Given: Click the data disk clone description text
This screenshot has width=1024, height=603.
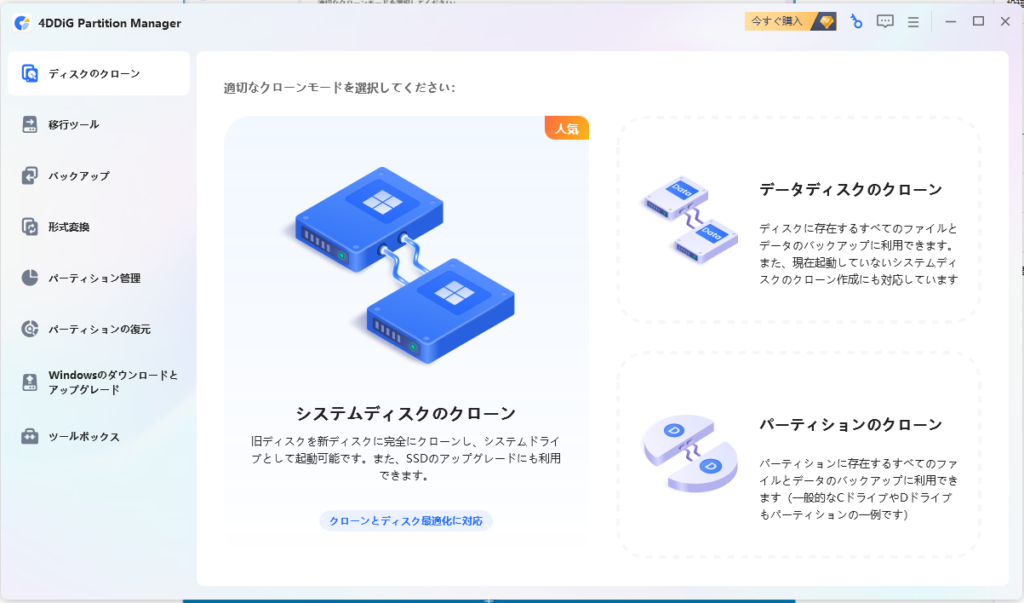Looking at the screenshot, I should [859, 254].
